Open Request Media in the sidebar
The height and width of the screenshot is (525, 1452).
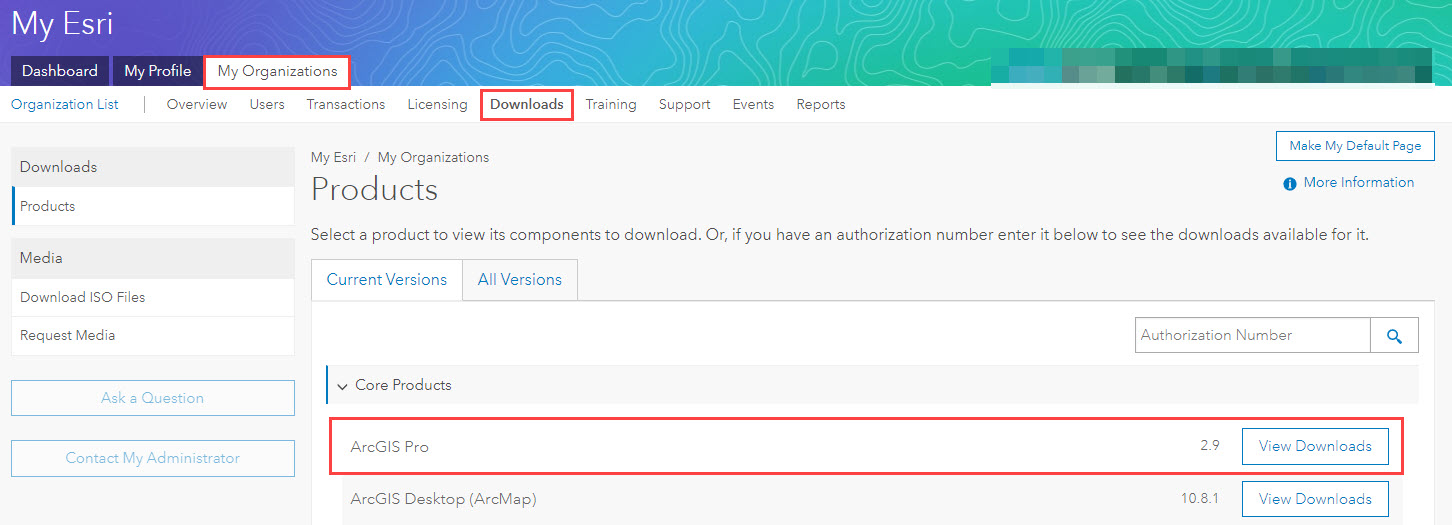(153, 335)
